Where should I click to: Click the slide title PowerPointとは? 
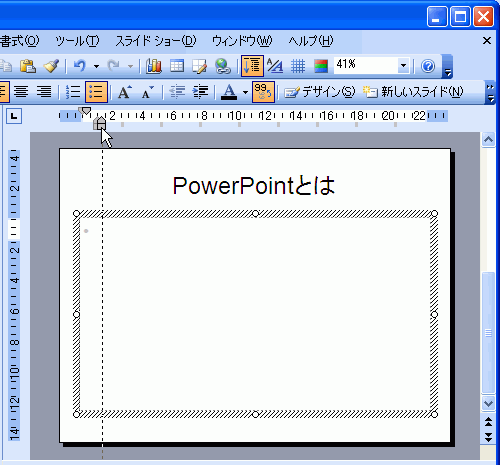(254, 185)
